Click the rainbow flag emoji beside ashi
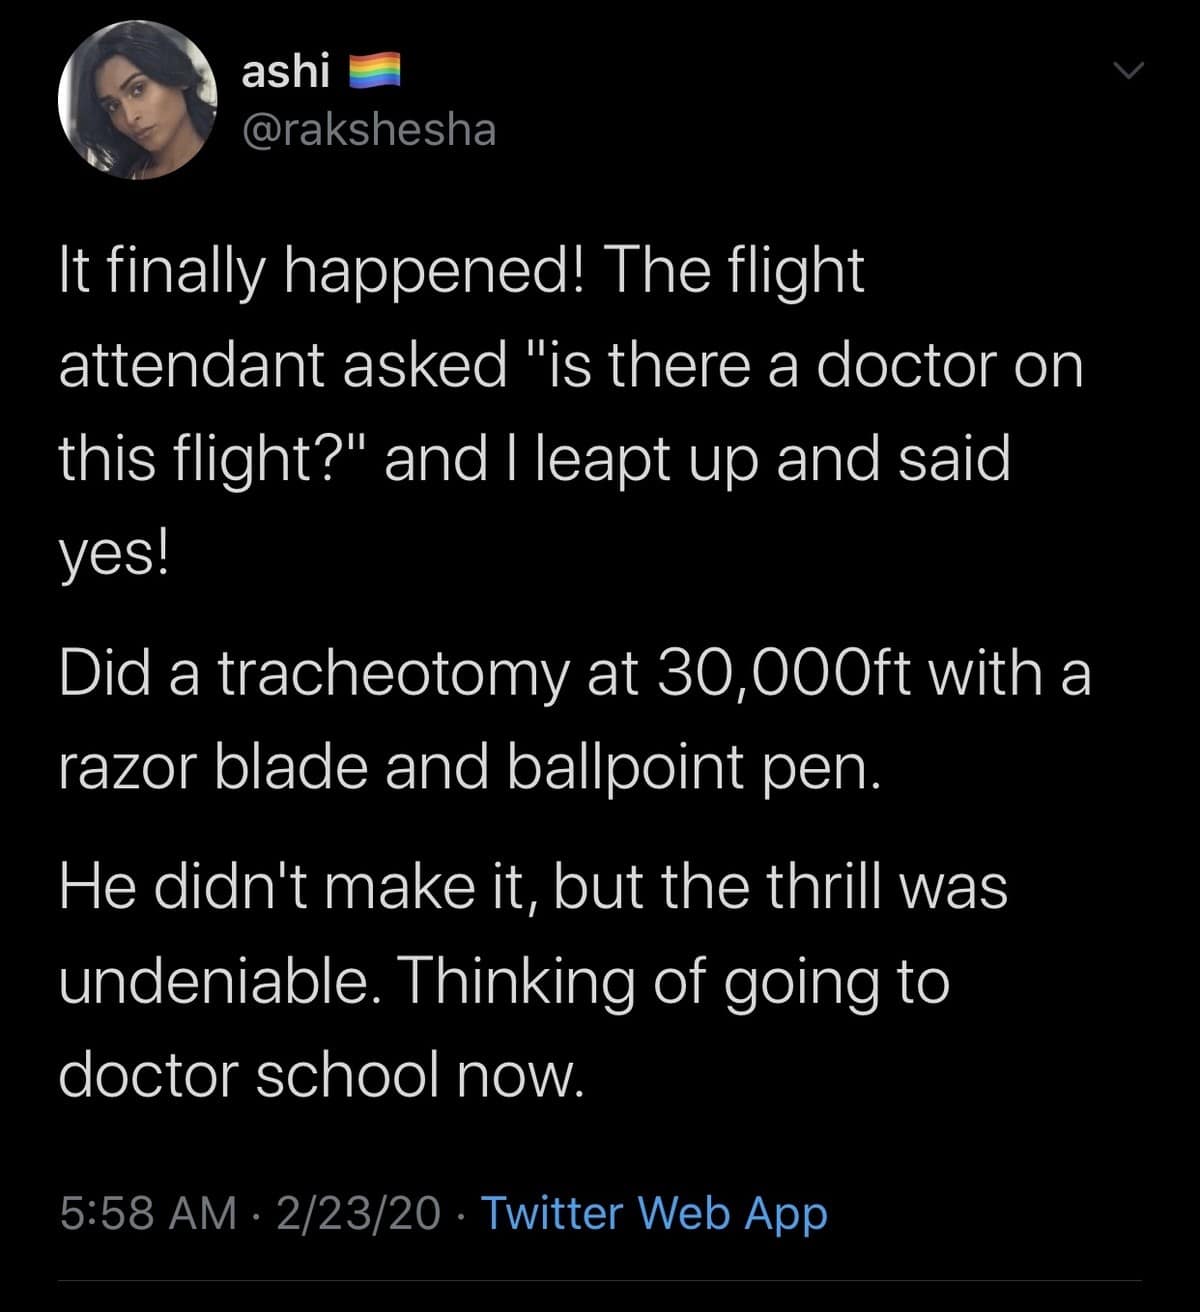 tap(374, 72)
